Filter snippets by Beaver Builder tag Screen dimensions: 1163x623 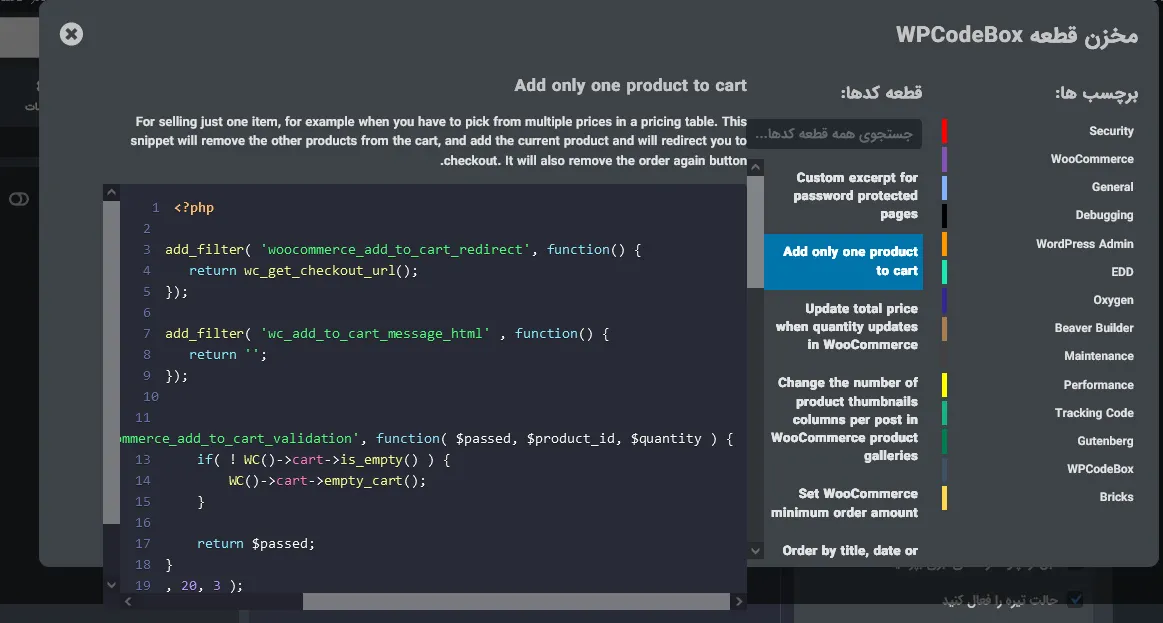coord(1093,328)
